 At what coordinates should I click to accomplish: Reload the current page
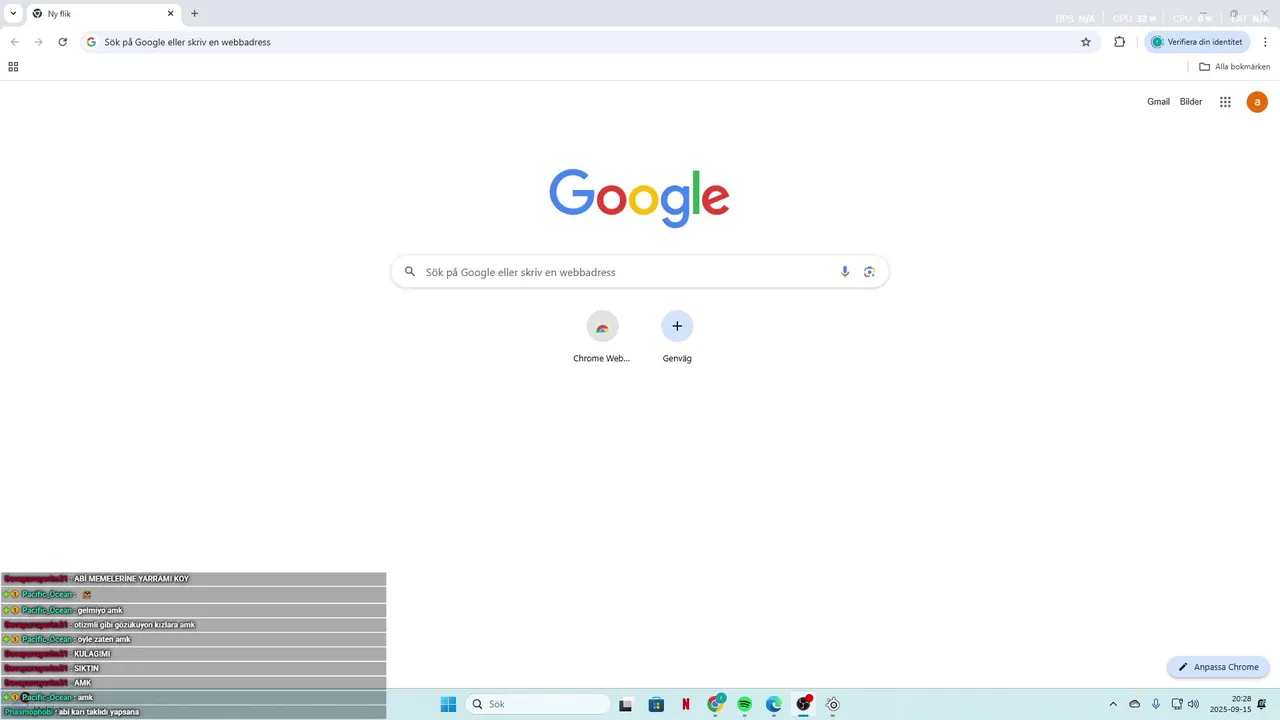click(63, 42)
